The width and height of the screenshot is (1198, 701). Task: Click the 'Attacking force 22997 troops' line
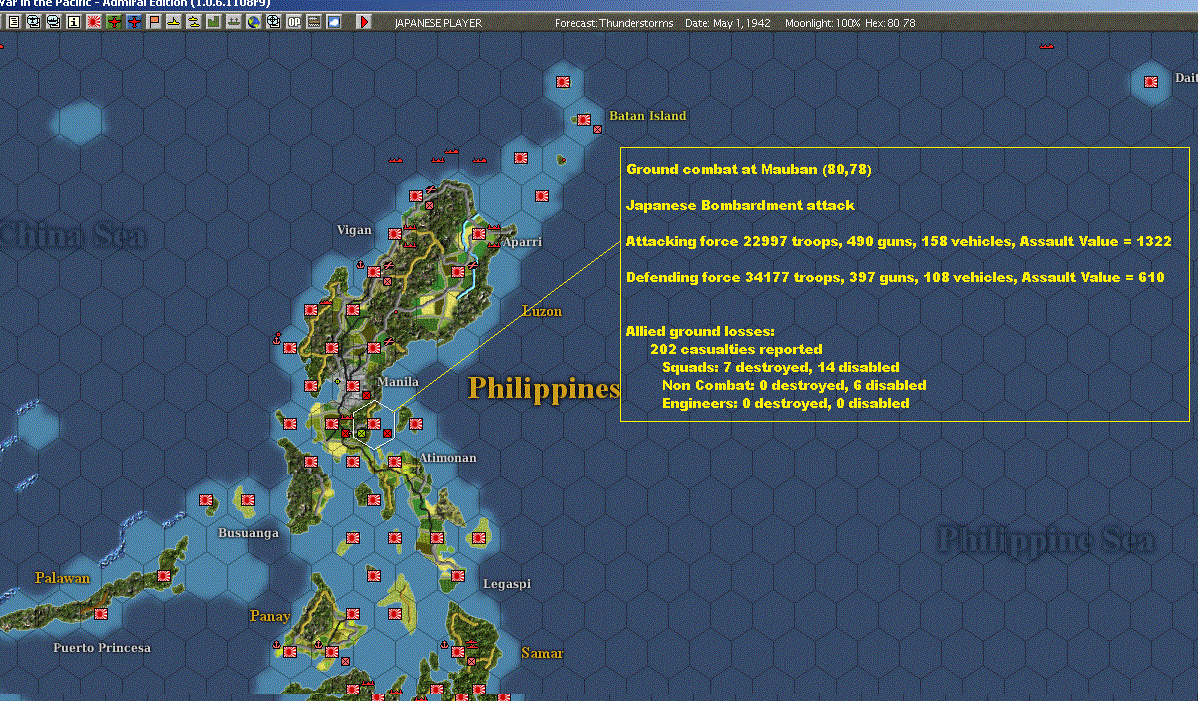coord(898,241)
